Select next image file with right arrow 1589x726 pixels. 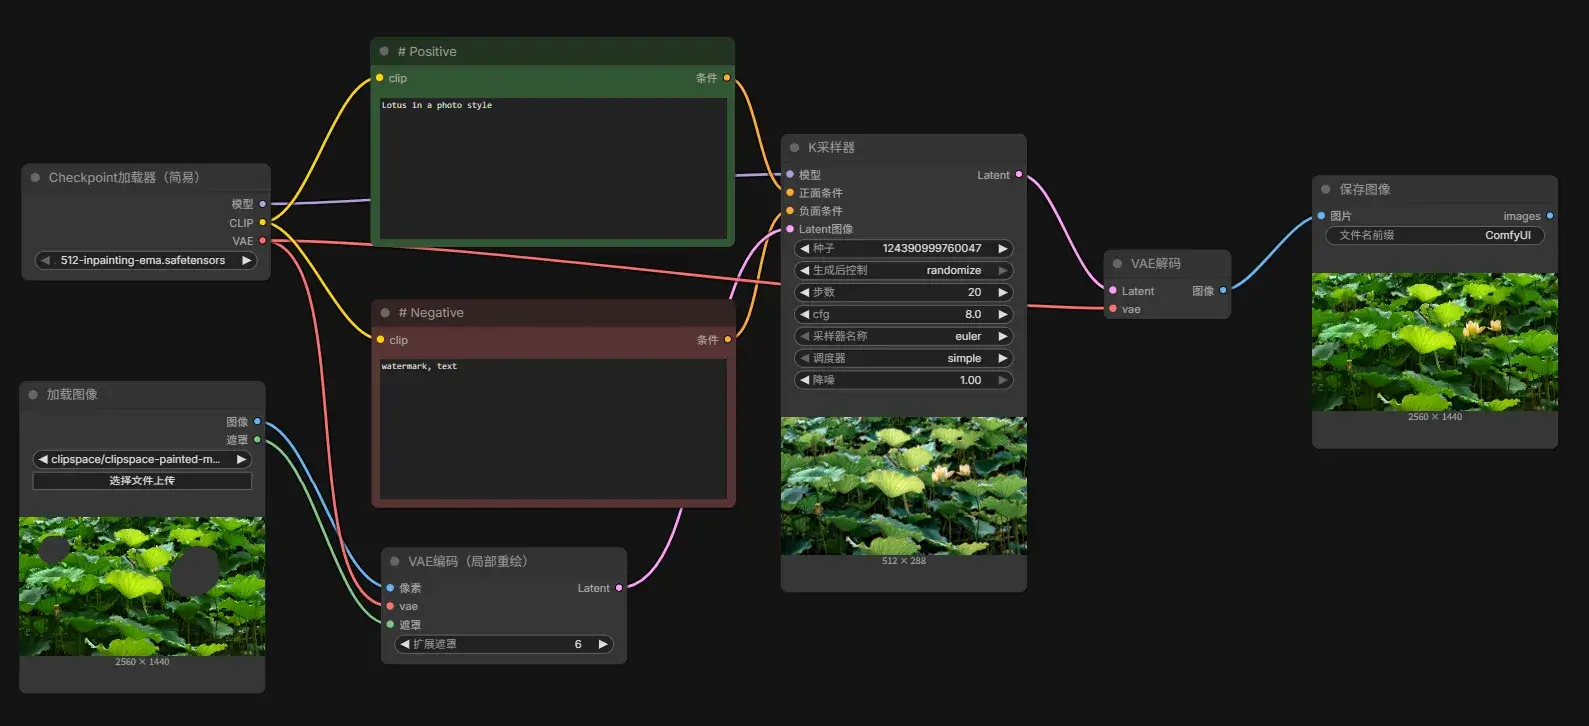click(241, 460)
